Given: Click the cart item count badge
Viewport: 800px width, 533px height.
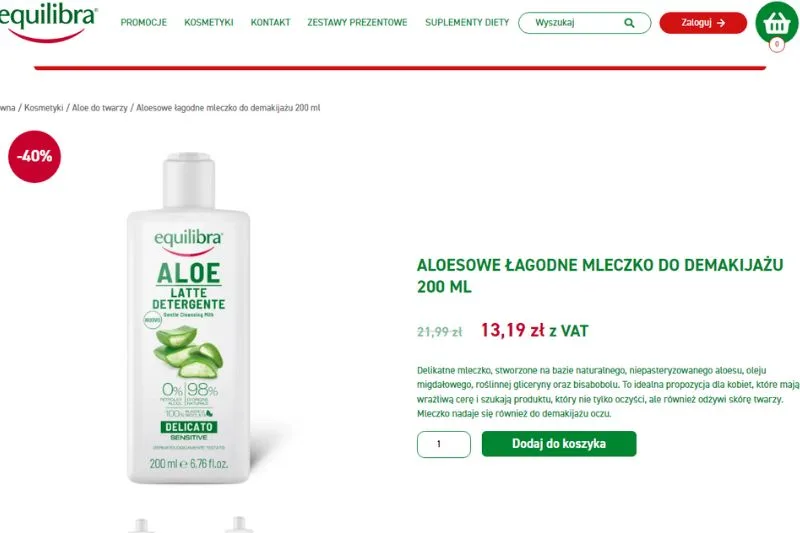Looking at the screenshot, I should [x=777, y=44].
